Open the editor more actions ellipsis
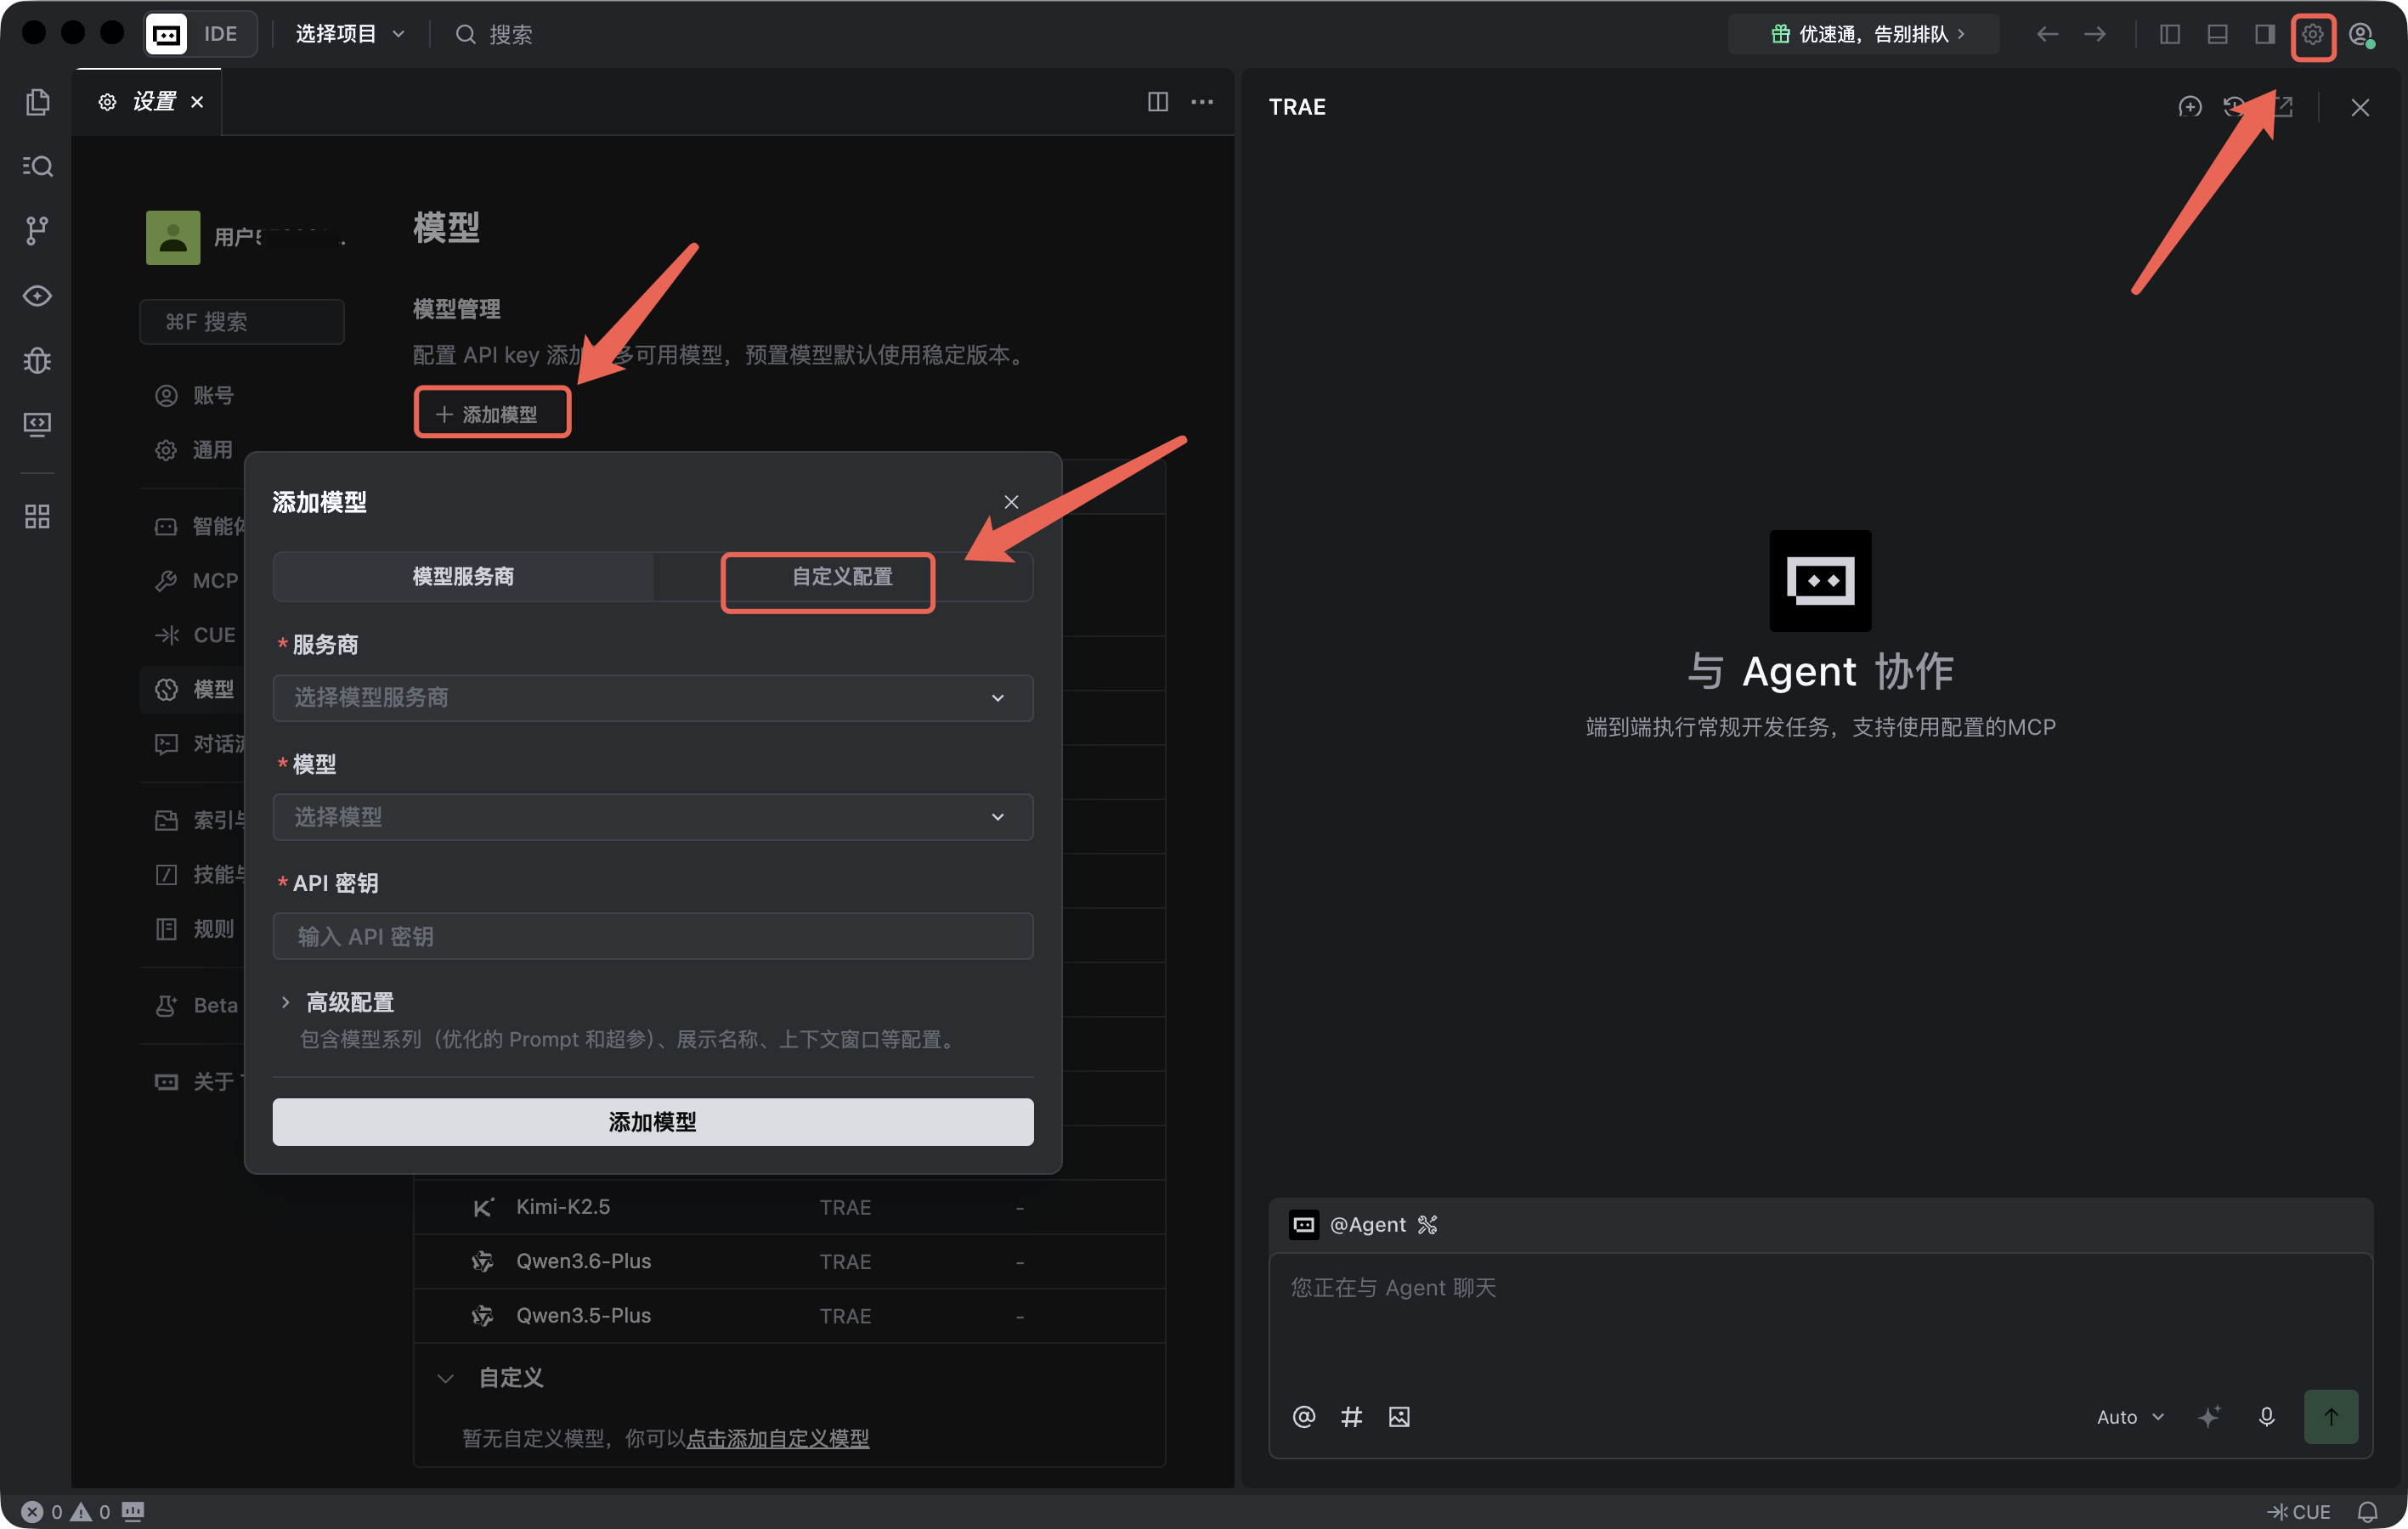The height and width of the screenshot is (1529, 2408). pos(1202,102)
